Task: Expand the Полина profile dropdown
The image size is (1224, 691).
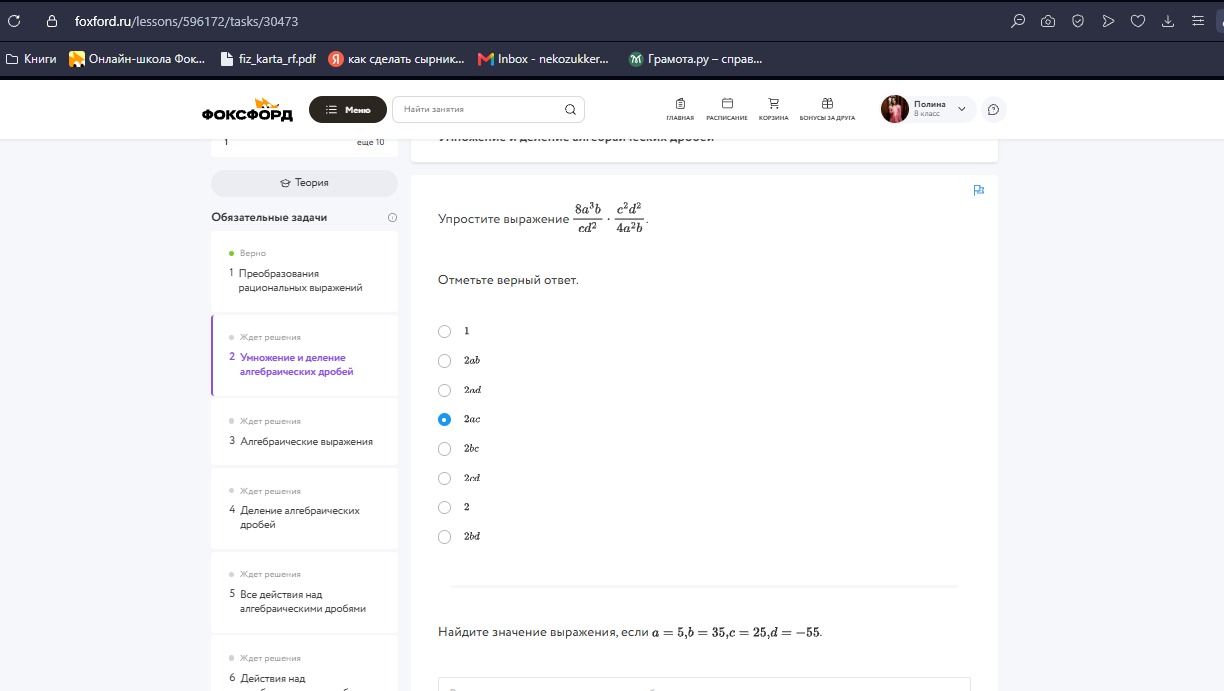Action: click(962, 109)
